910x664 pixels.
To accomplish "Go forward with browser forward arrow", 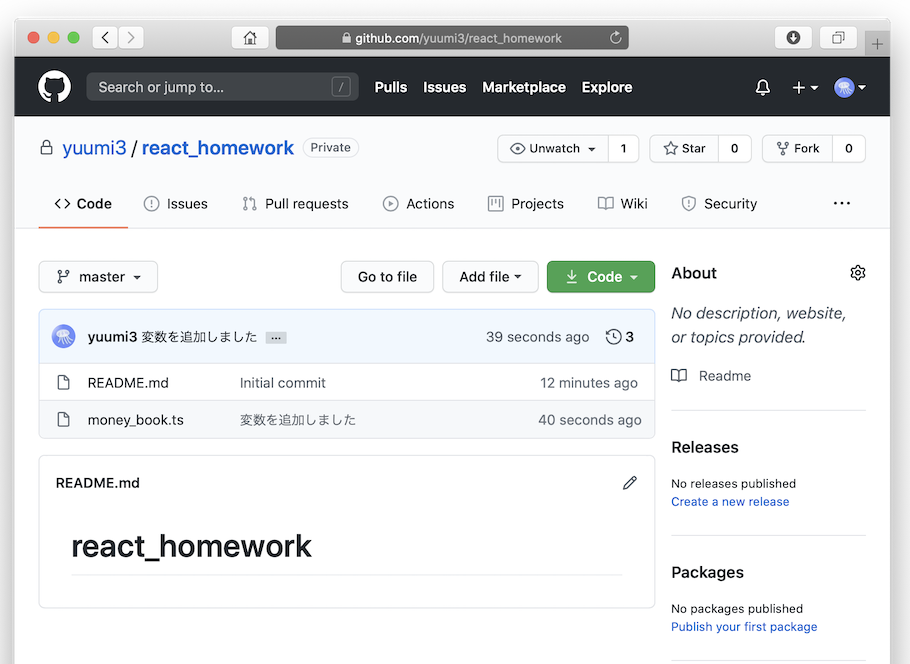I will [131, 38].
